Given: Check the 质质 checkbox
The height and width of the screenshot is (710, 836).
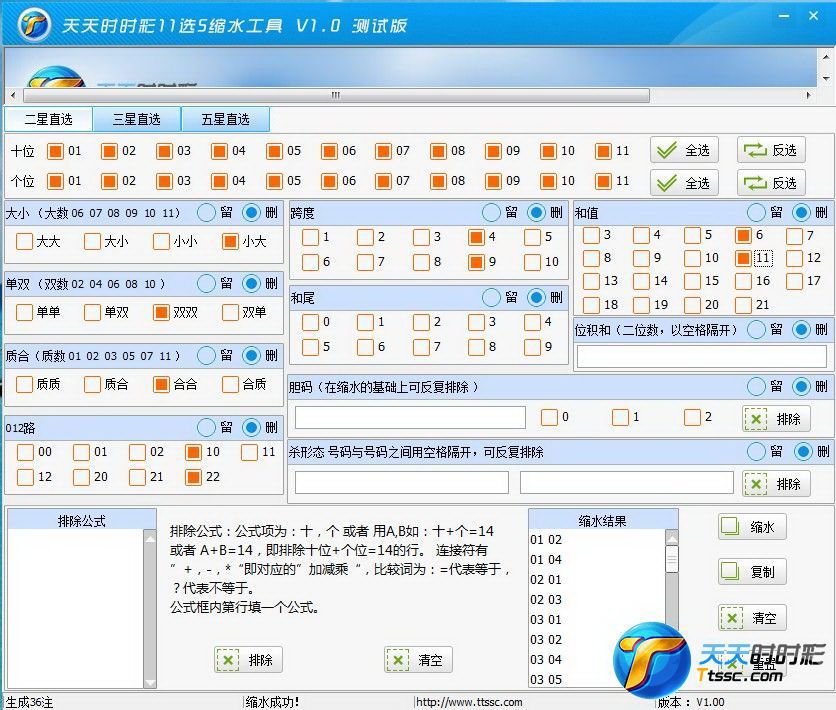Looking at the screenshot, I should point(24,384).
